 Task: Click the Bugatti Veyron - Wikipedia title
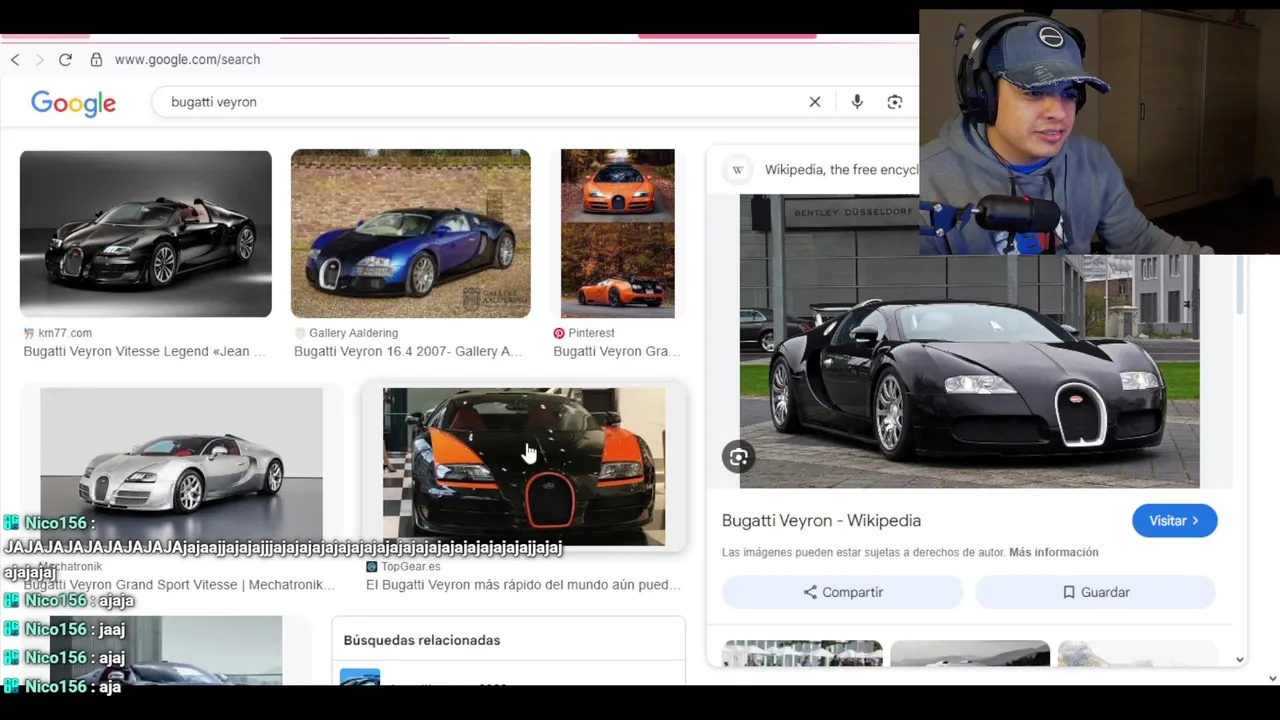tap(821, 520)
